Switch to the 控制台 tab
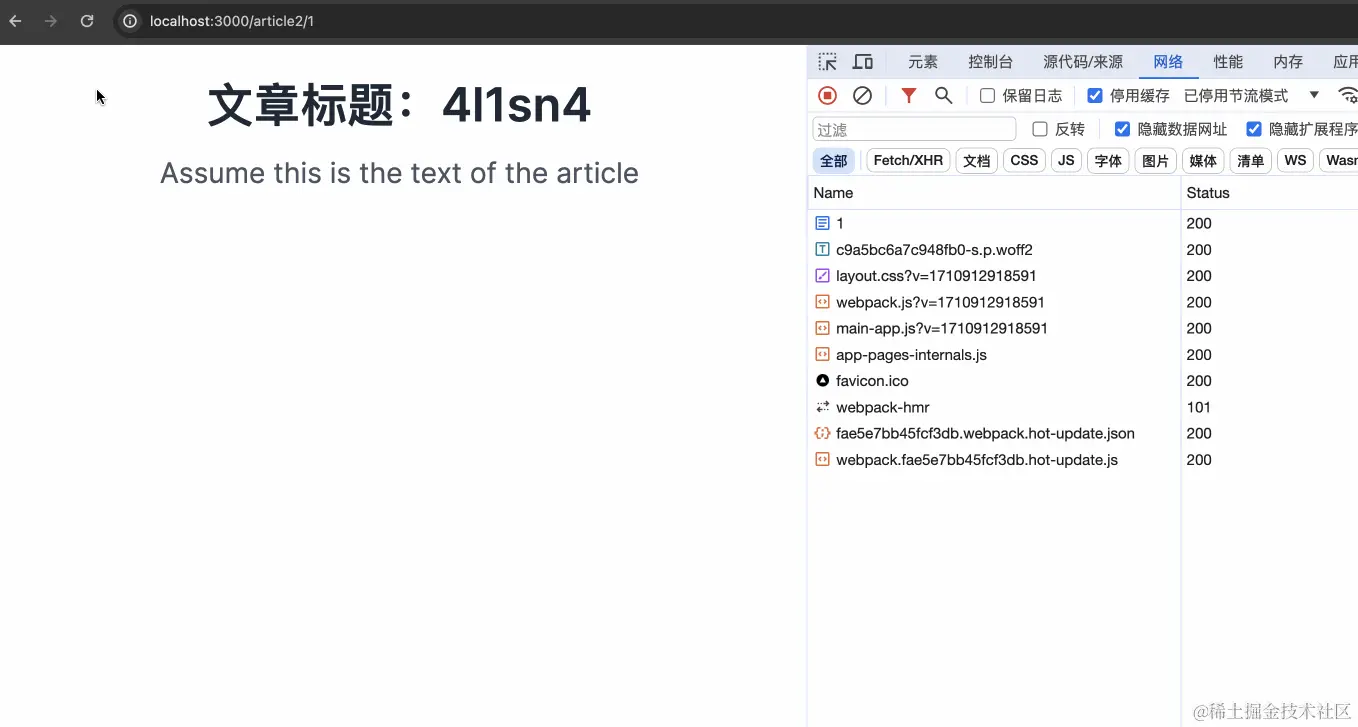The image size is (1358, 727). 990,61
